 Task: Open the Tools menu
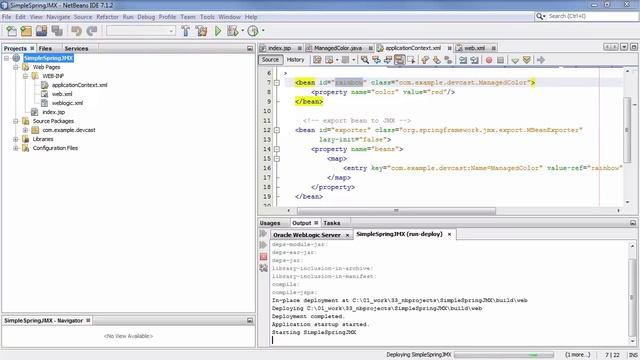coord(207,17)
